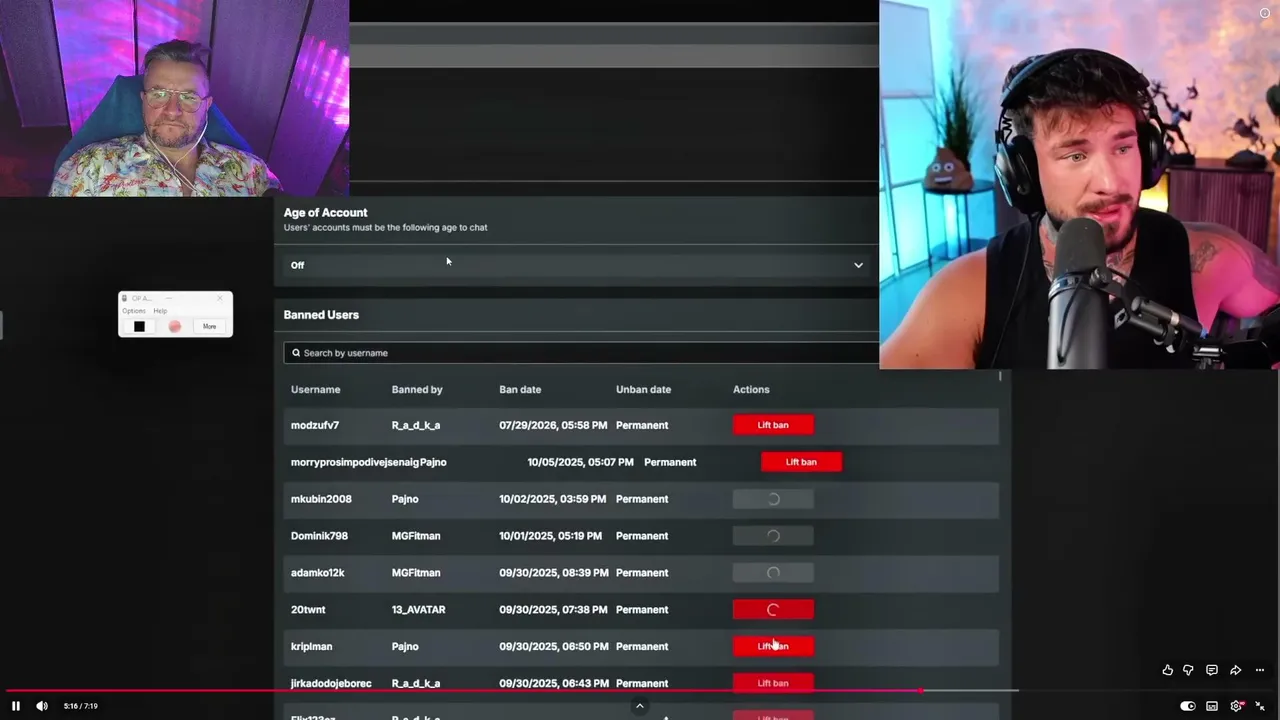Click the Actions column header
Image resolution: width=1280 pixels, height=720 pixels.
click(x=751, y=389)
